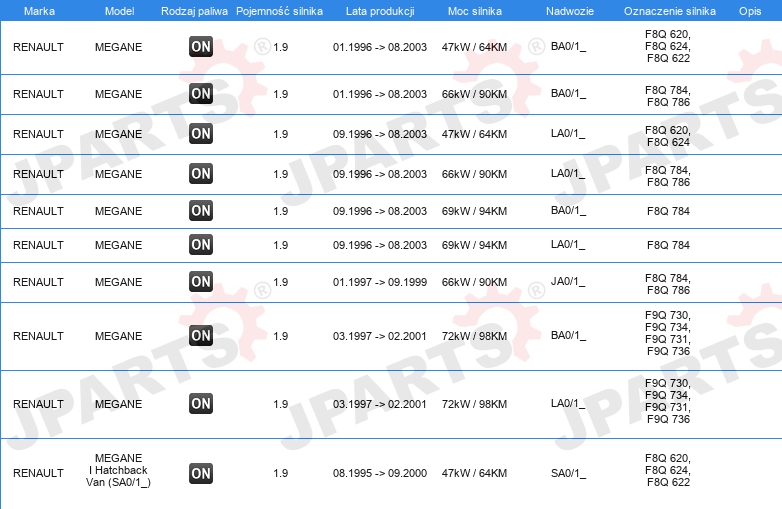Viewport: 782px width, 509px height.
Task: Select '66kW / 90KM' in the JA0/1_ row
Action: [x=474, y=282]
